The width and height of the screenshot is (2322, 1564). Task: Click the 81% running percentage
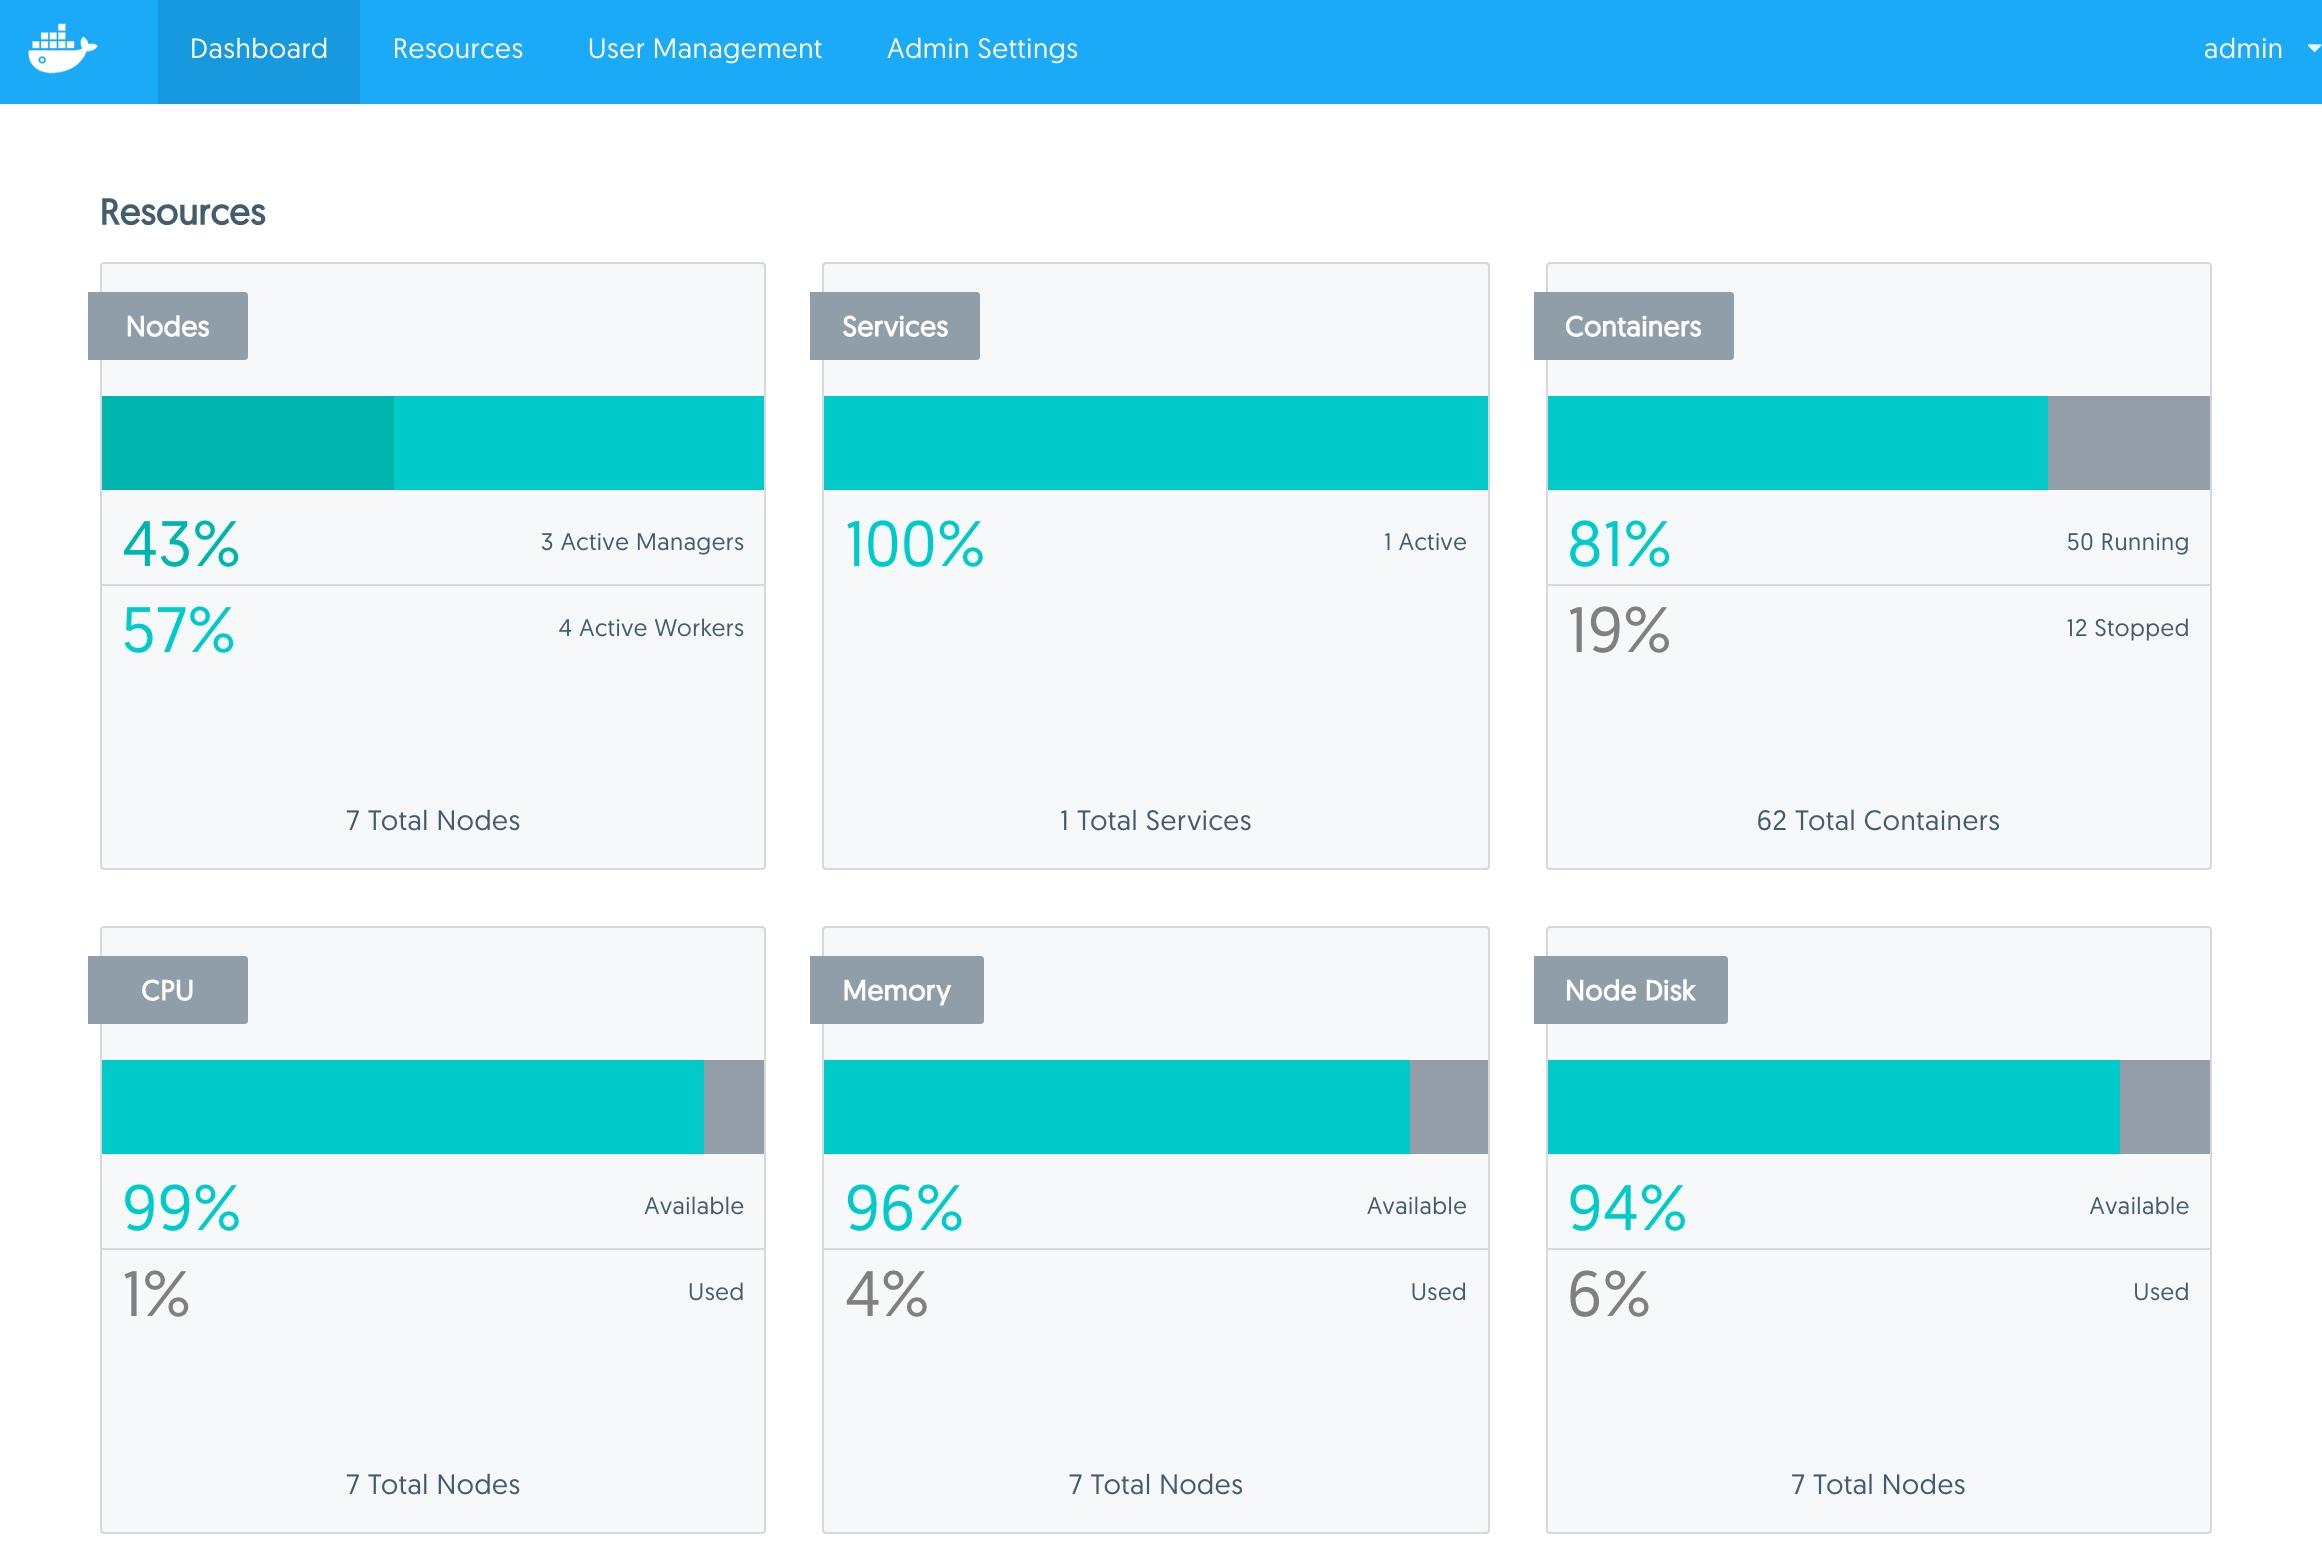(x=1619, y=545)
